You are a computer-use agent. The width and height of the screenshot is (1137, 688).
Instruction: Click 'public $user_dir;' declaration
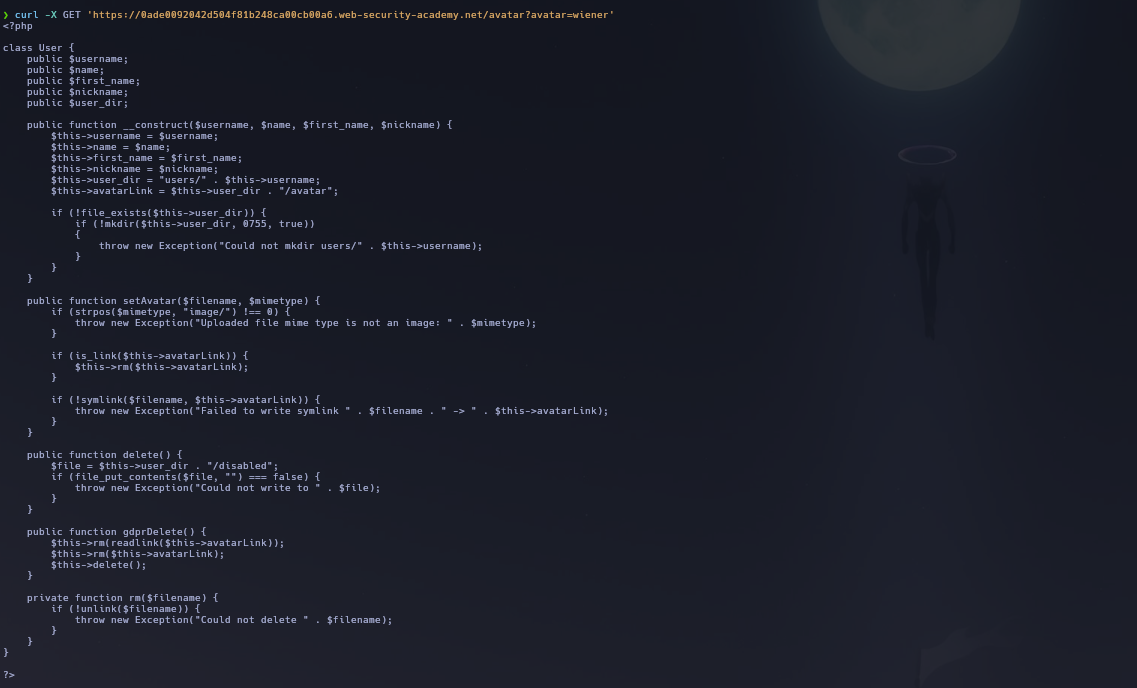tap(78, 103)
